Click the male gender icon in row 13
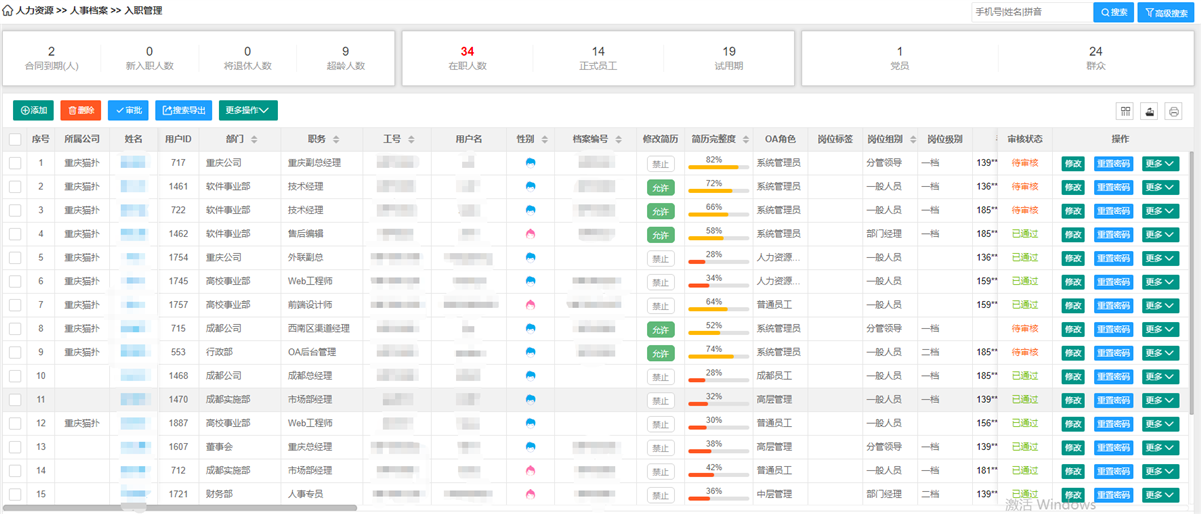This screenshot has height=514, width=1201. coord(531,447)
